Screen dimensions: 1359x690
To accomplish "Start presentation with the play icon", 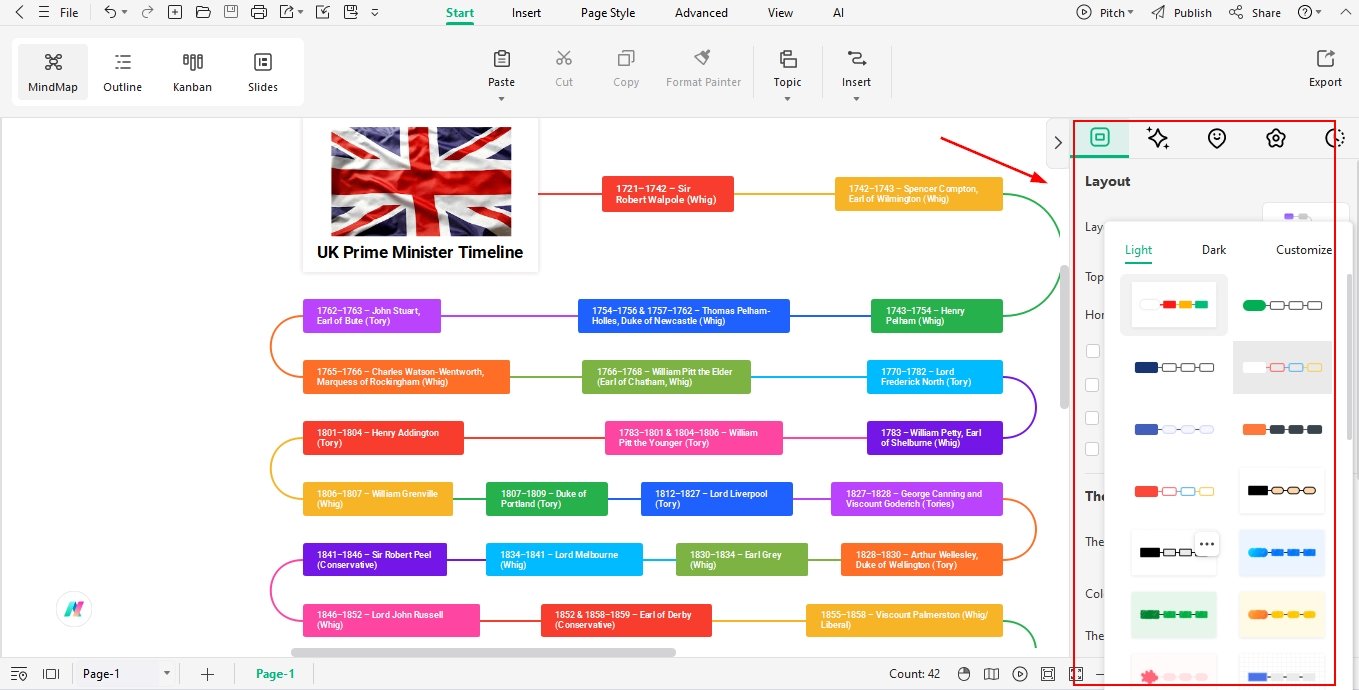I will click(x=1020, y=674).
